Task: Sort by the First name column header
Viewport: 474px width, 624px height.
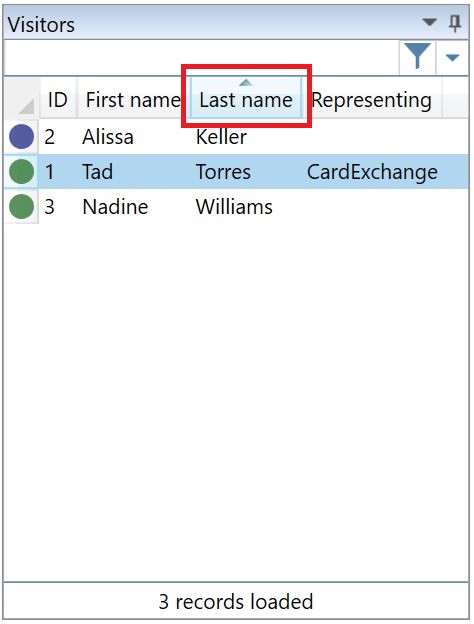Action: point(133,99)
